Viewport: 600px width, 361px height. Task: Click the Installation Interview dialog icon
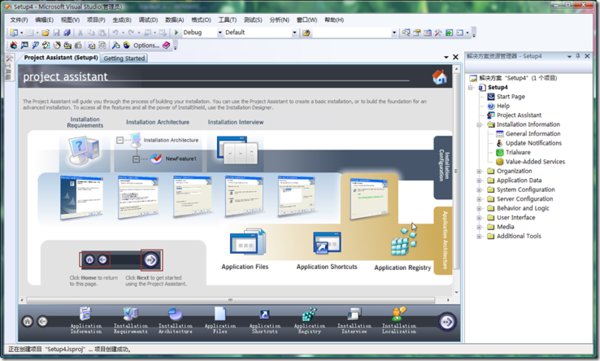coord(237,150)
